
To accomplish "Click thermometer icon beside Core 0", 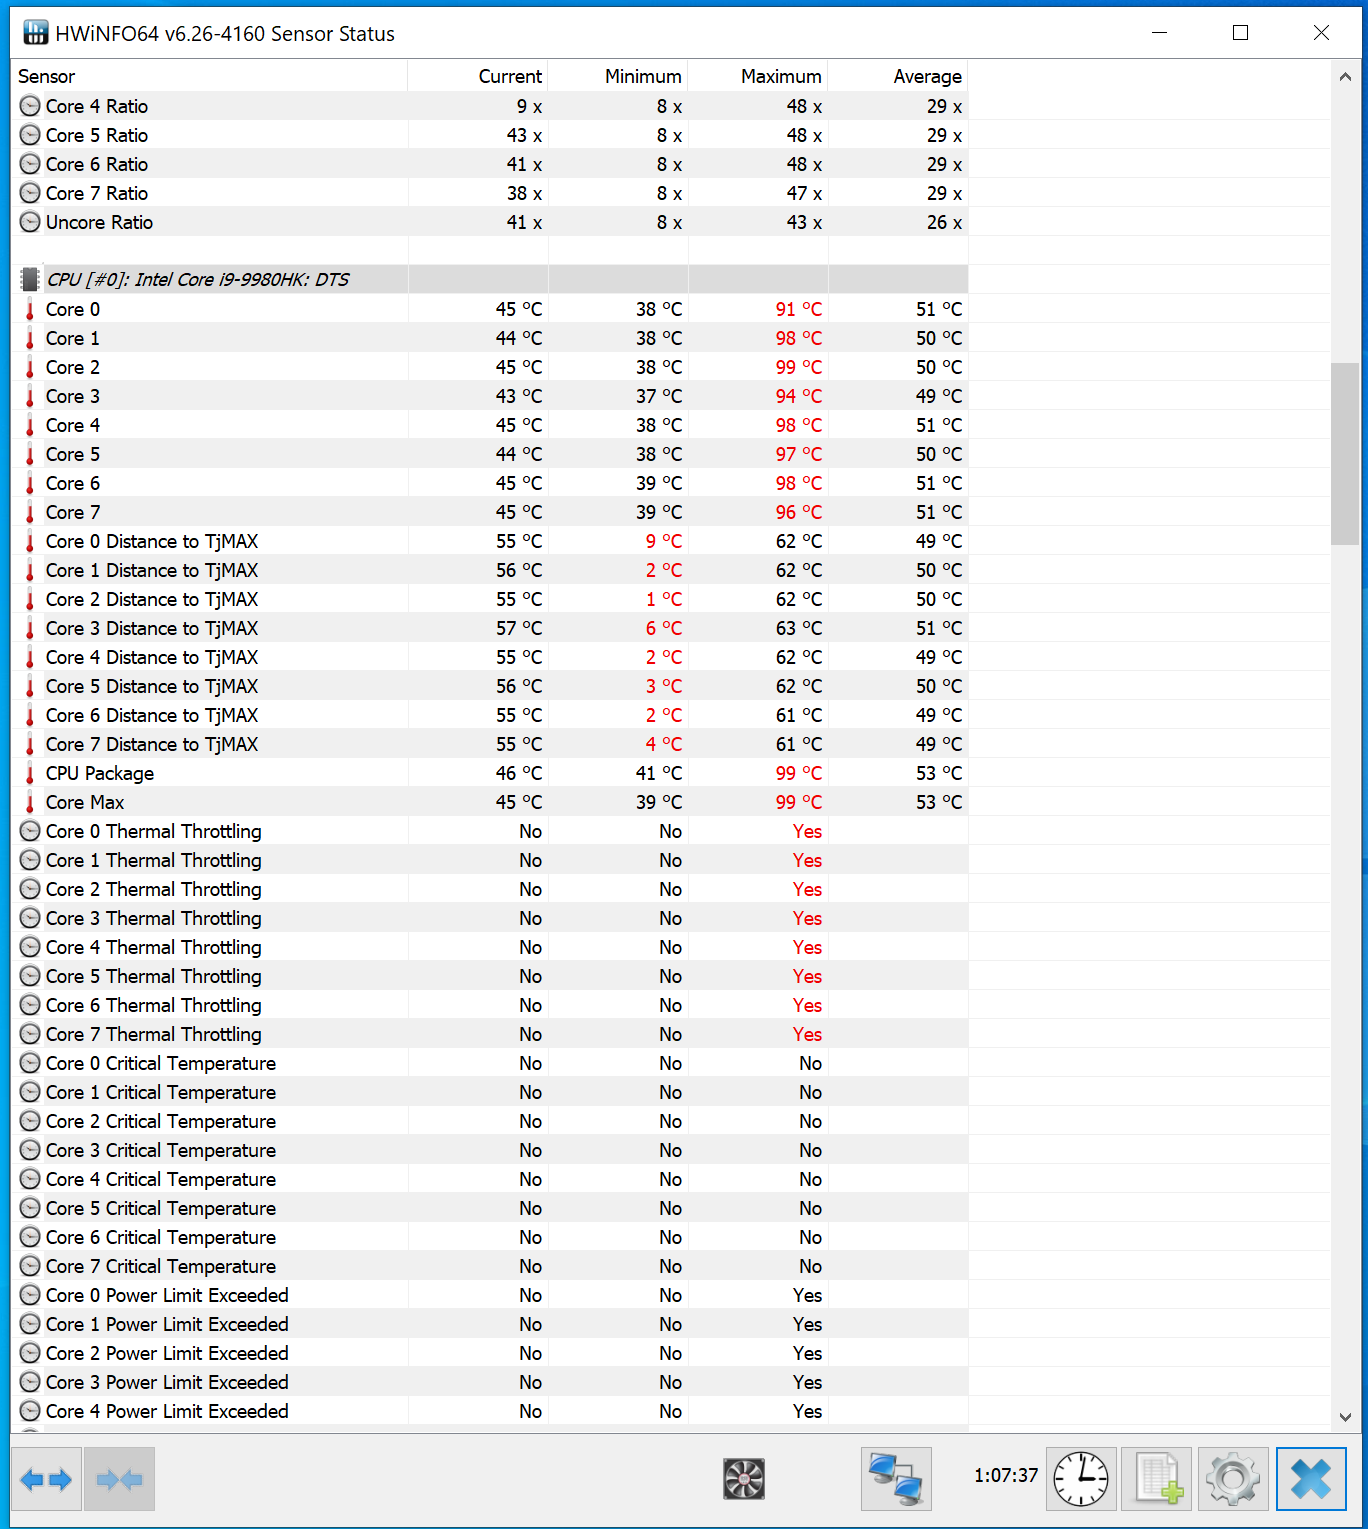I will 30,309.
